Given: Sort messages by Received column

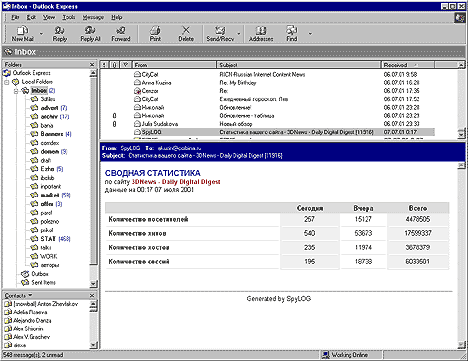Looking at the screenshot, I should point(408,65).
